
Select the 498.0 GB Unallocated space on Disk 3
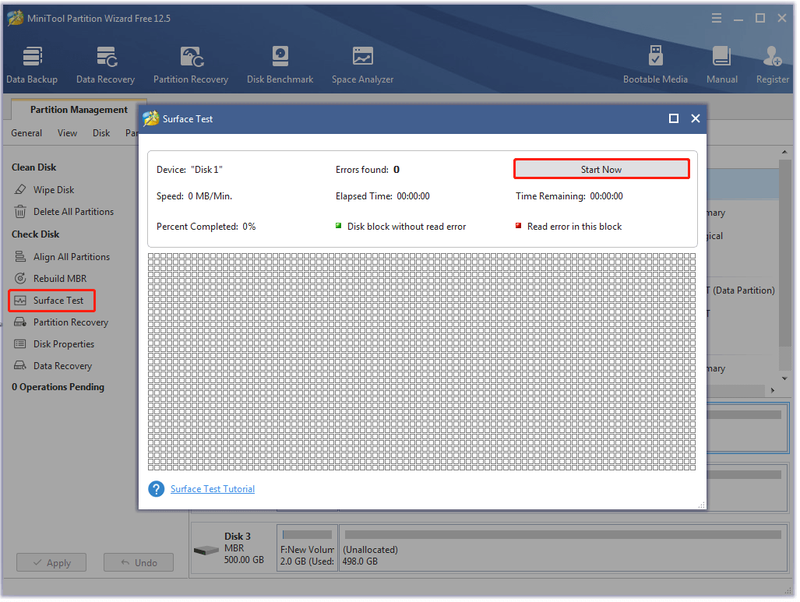coord(563,548)
